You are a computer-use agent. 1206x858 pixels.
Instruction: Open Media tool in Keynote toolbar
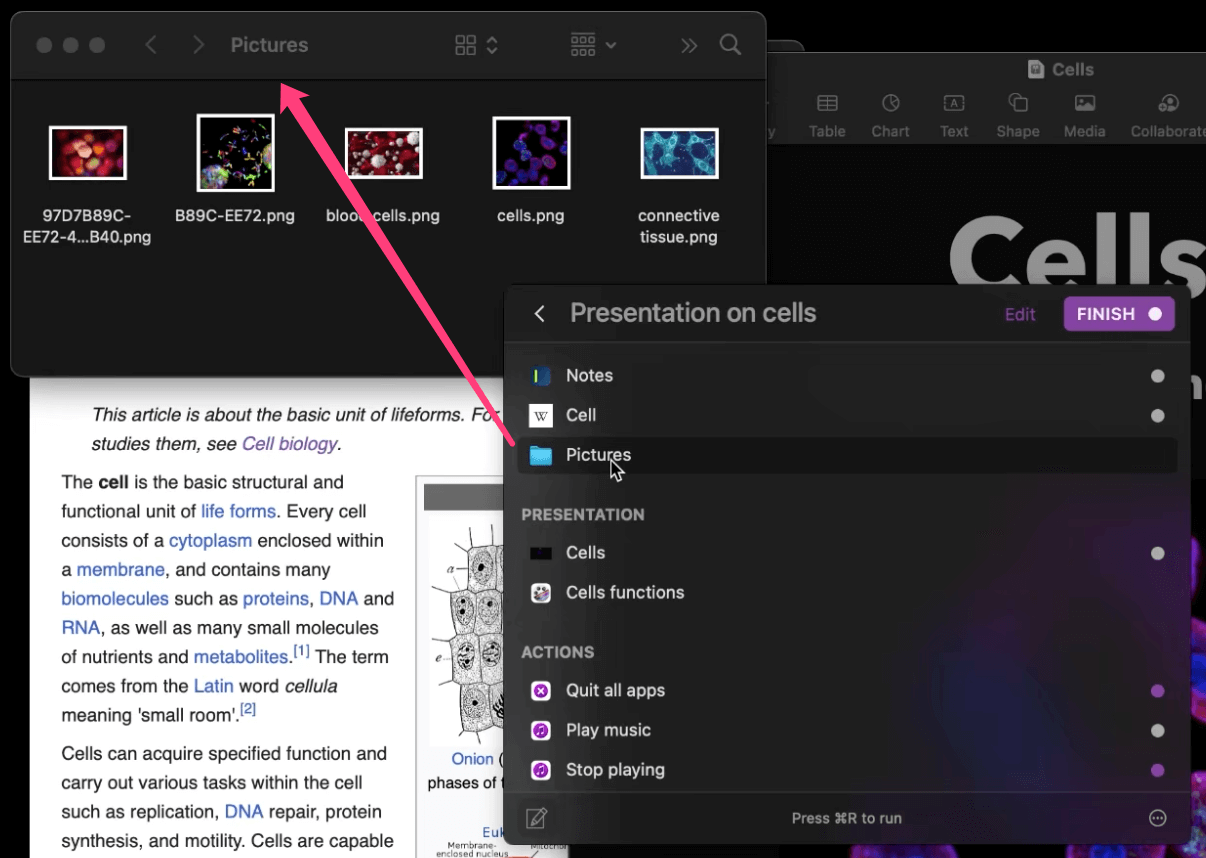coord(1085,116)
